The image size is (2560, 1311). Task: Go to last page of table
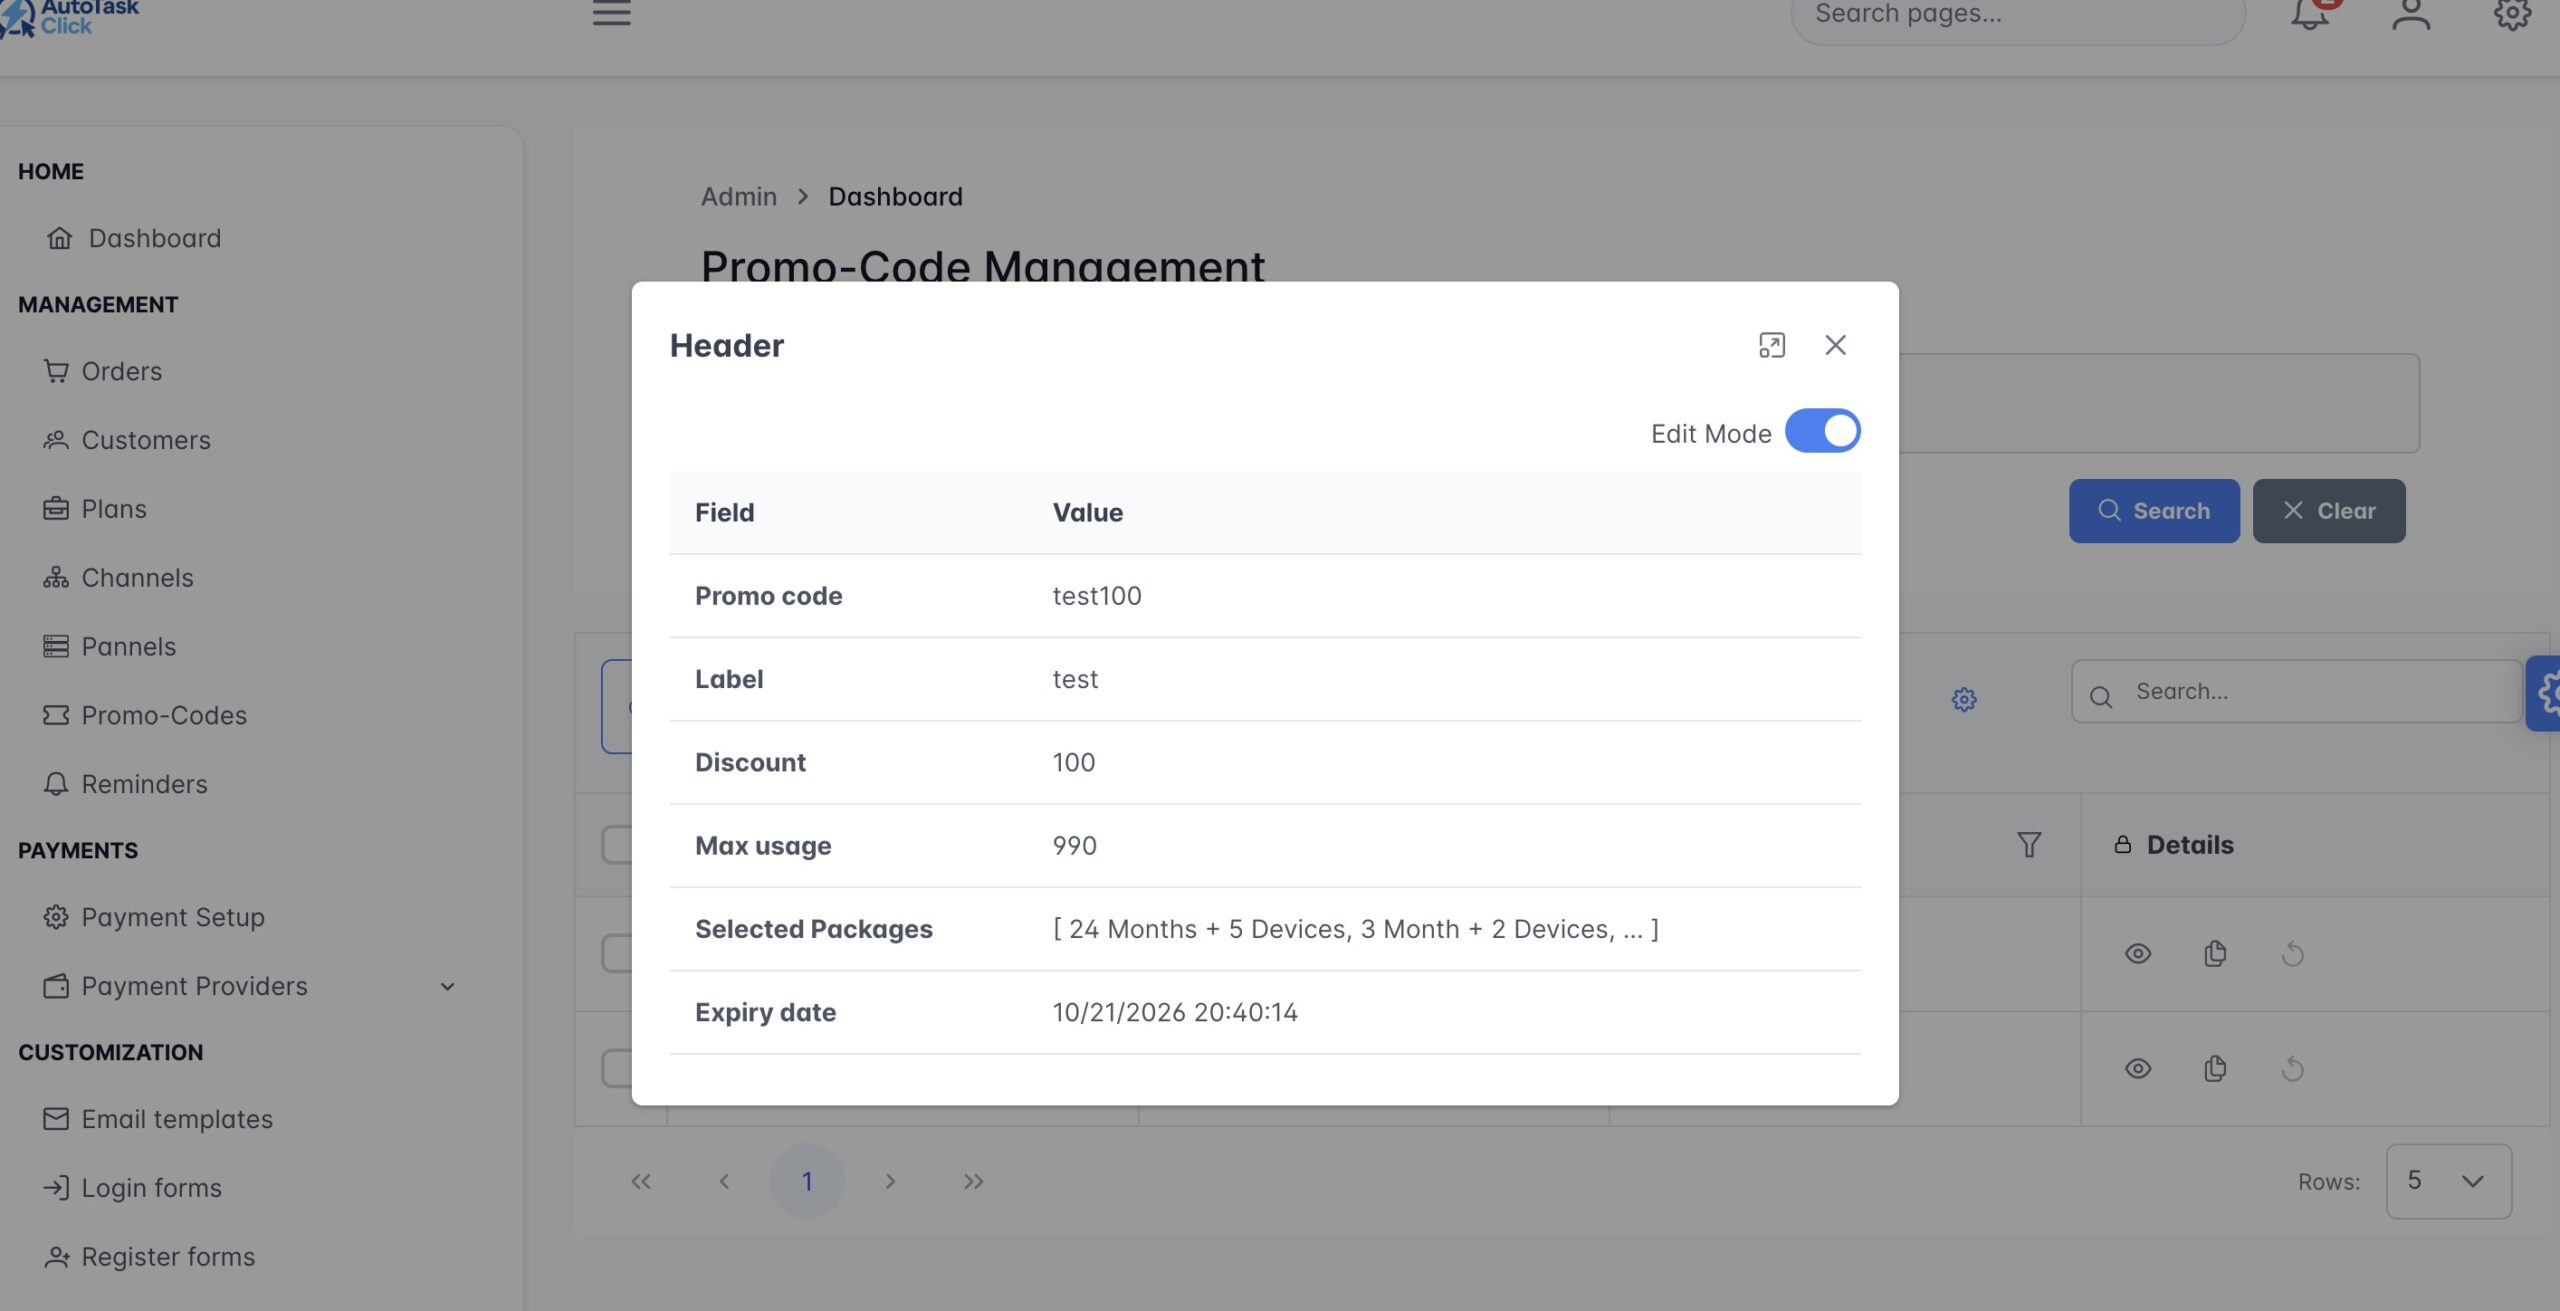[973, 1182]
